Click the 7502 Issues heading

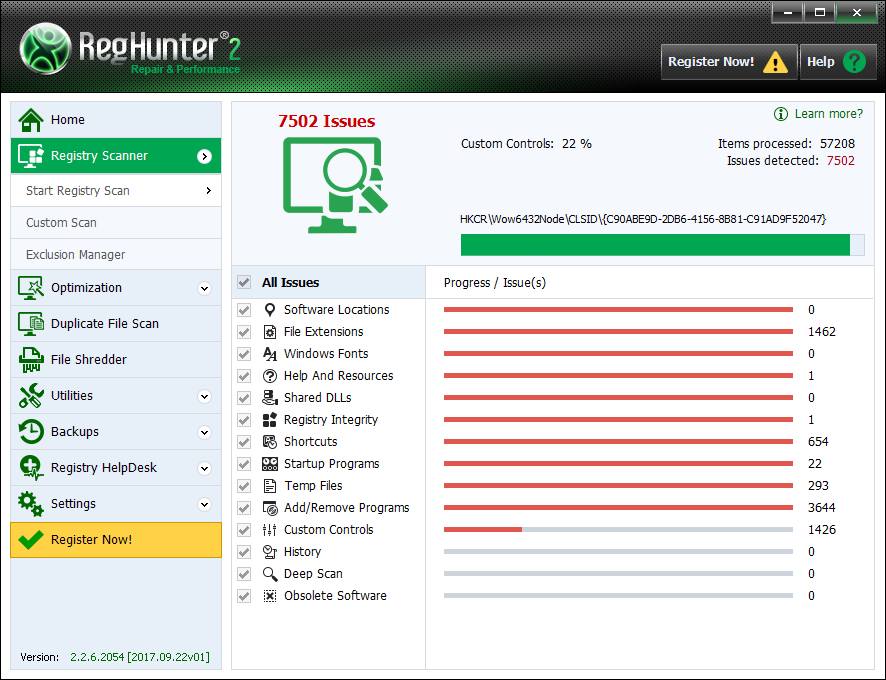[327, 121]
